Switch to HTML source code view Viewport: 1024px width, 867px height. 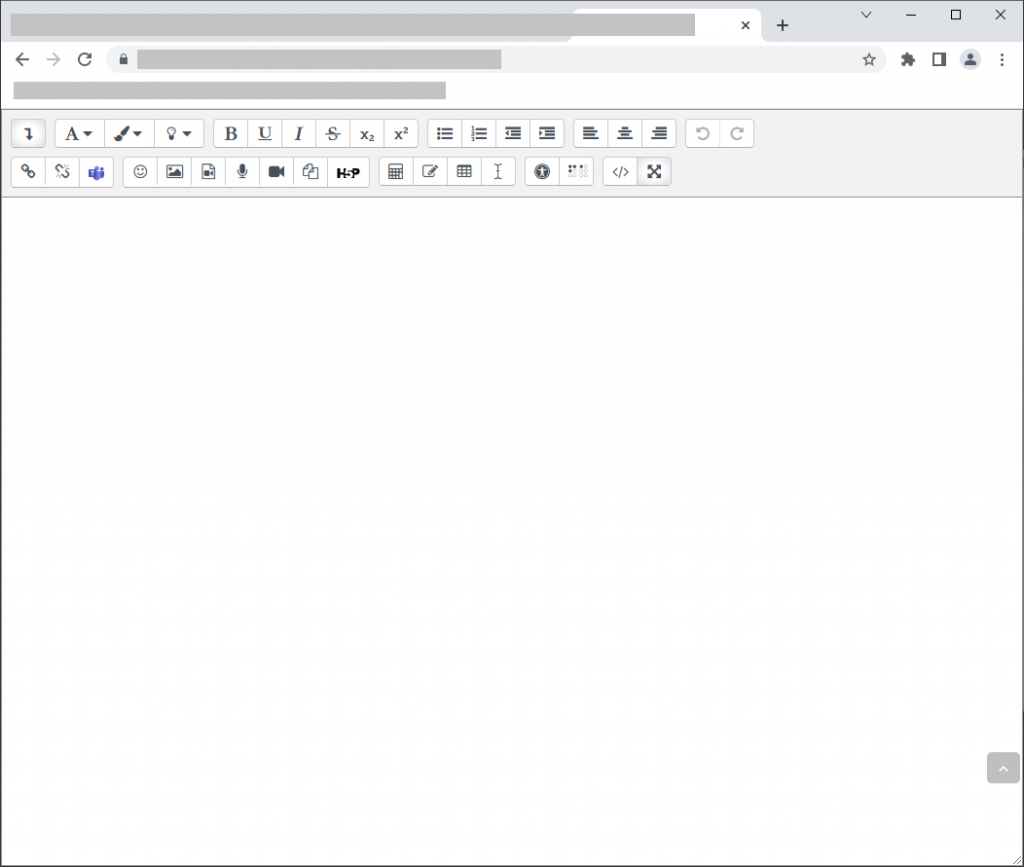[620, 172]
